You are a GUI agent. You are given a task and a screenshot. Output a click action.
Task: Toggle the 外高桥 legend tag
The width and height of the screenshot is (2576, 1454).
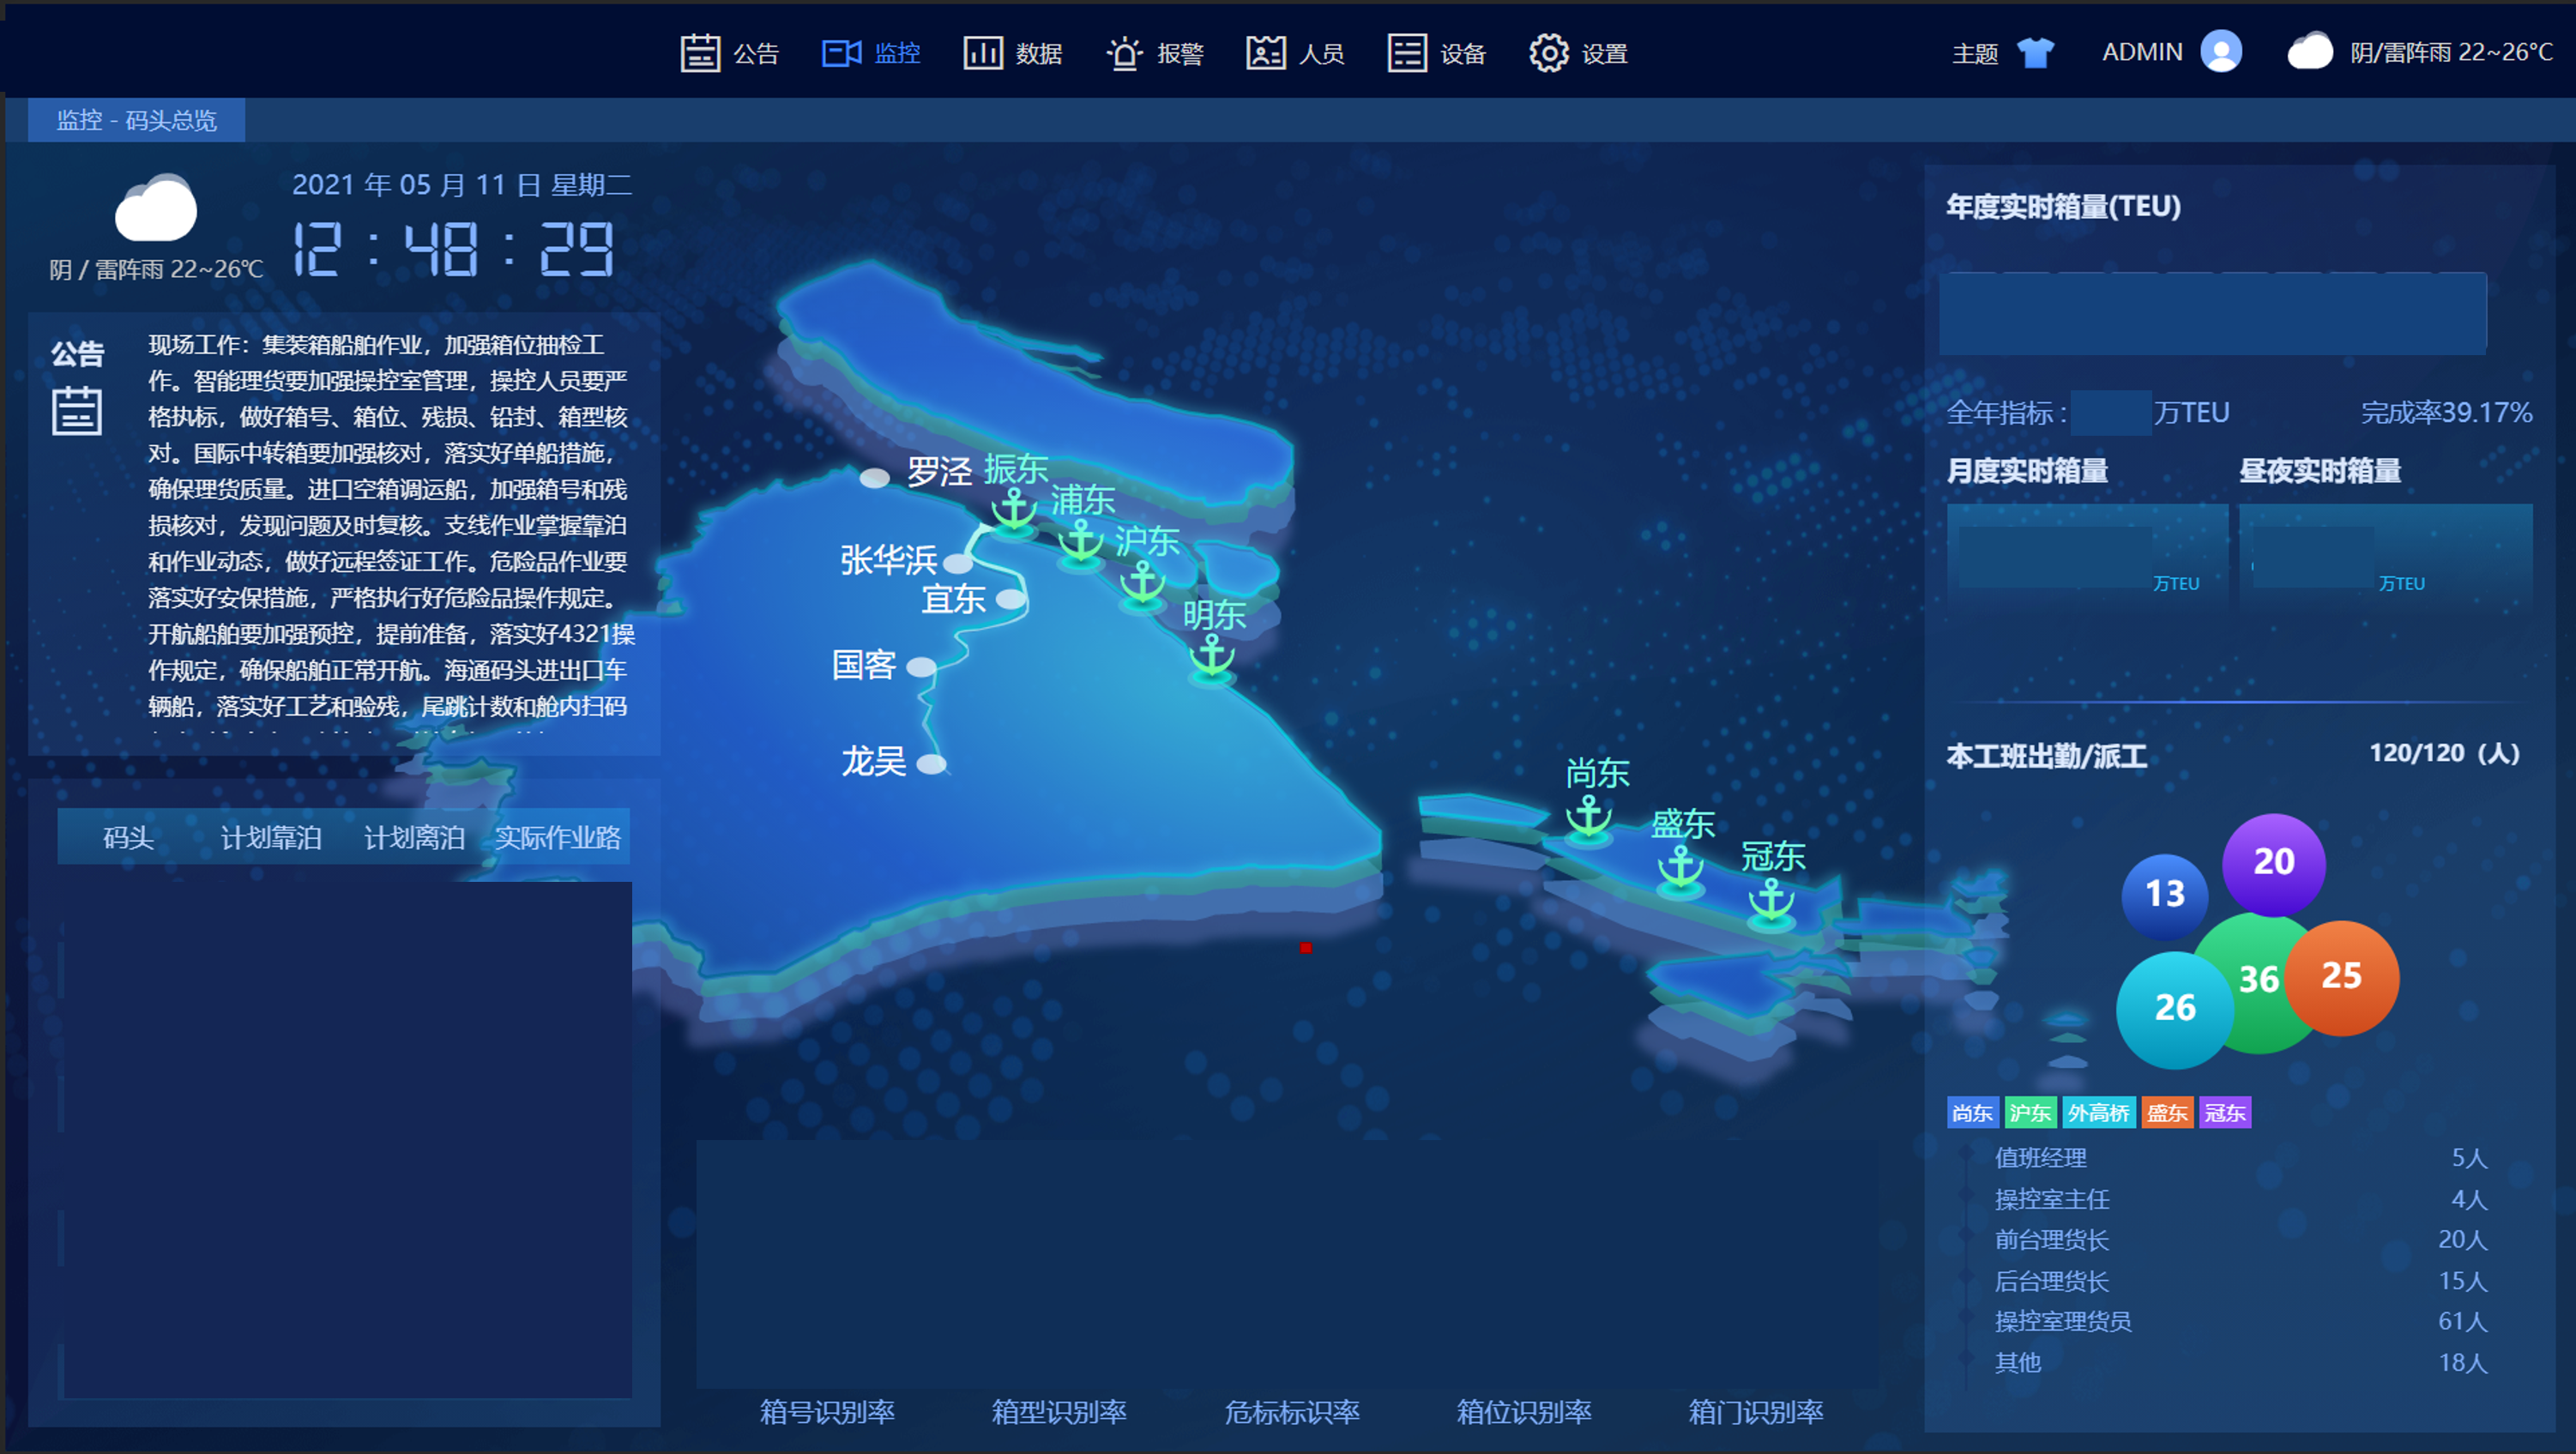tap(2098, 1113)
